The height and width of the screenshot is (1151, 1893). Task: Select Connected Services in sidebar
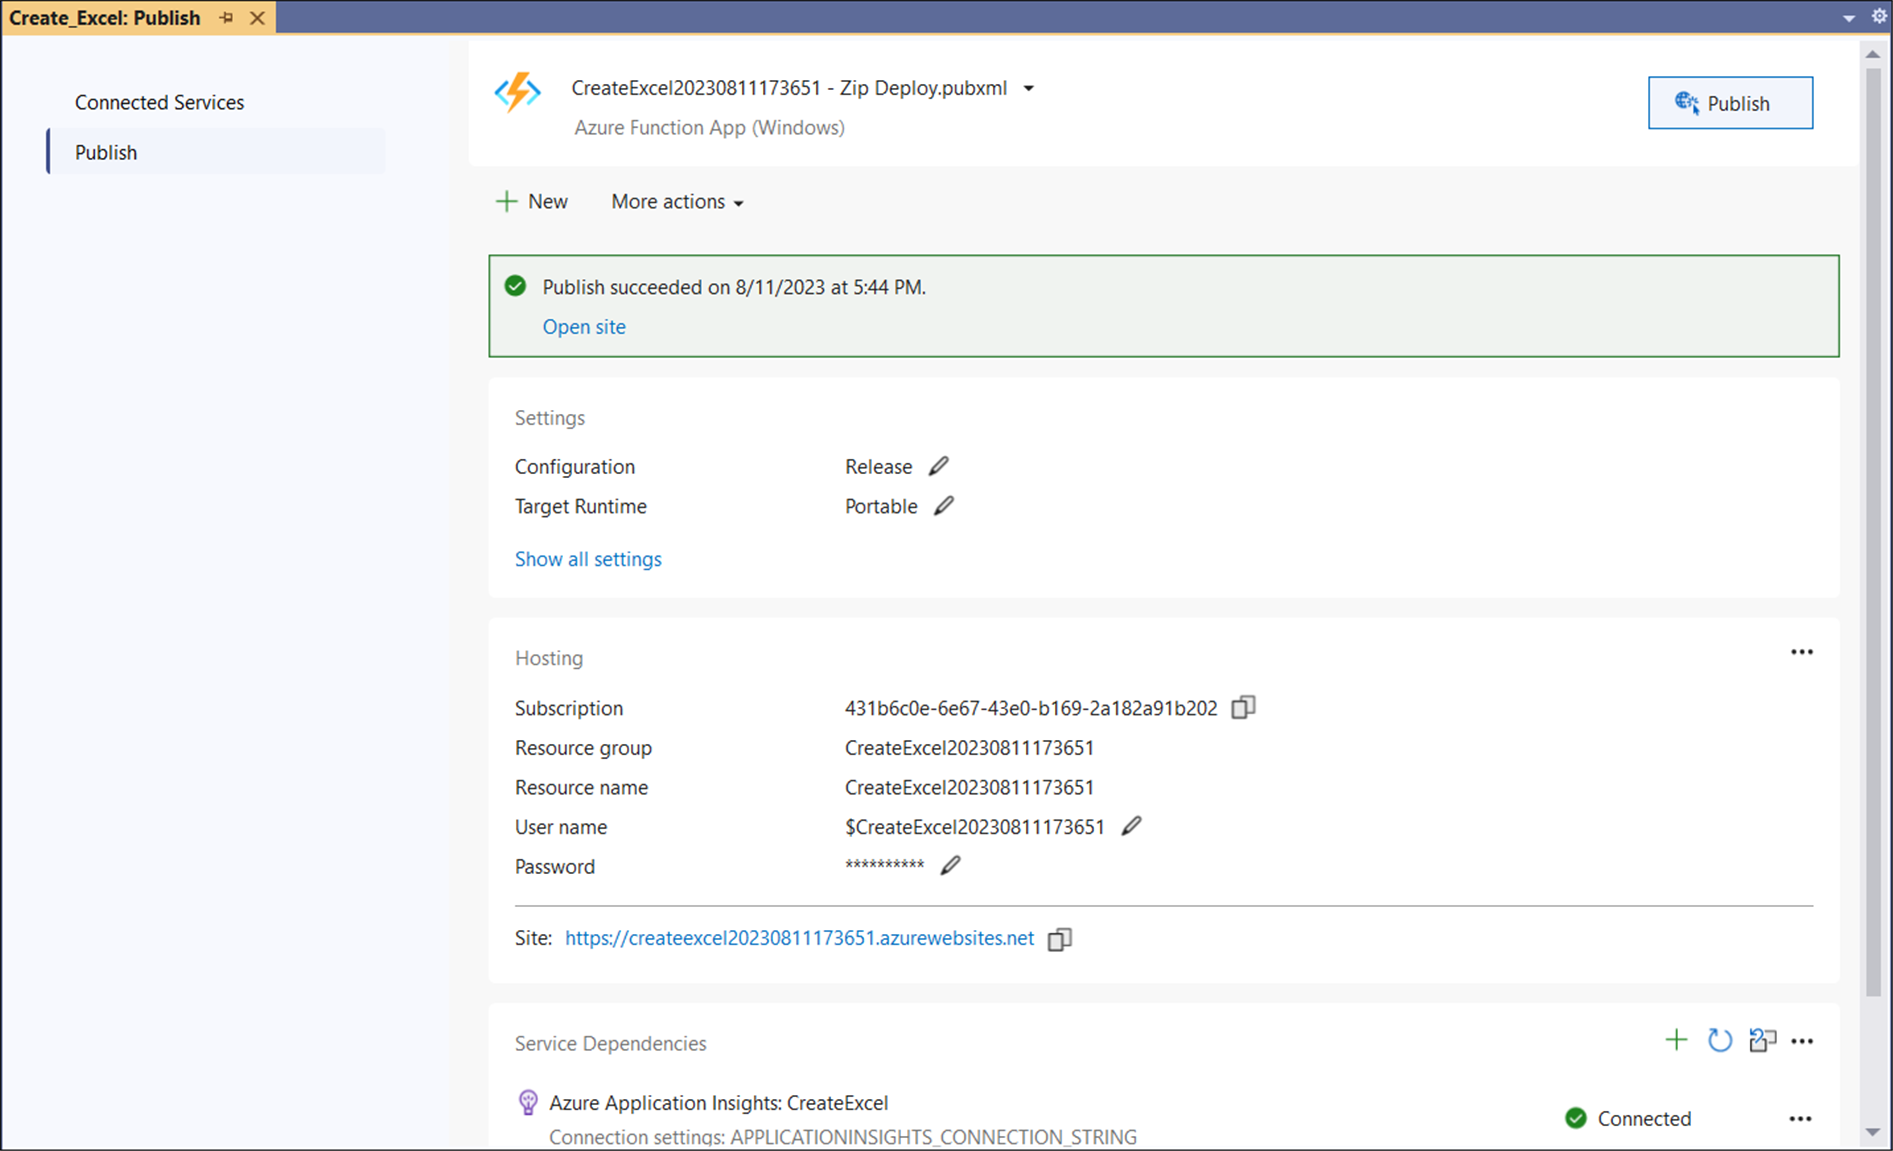159,102
